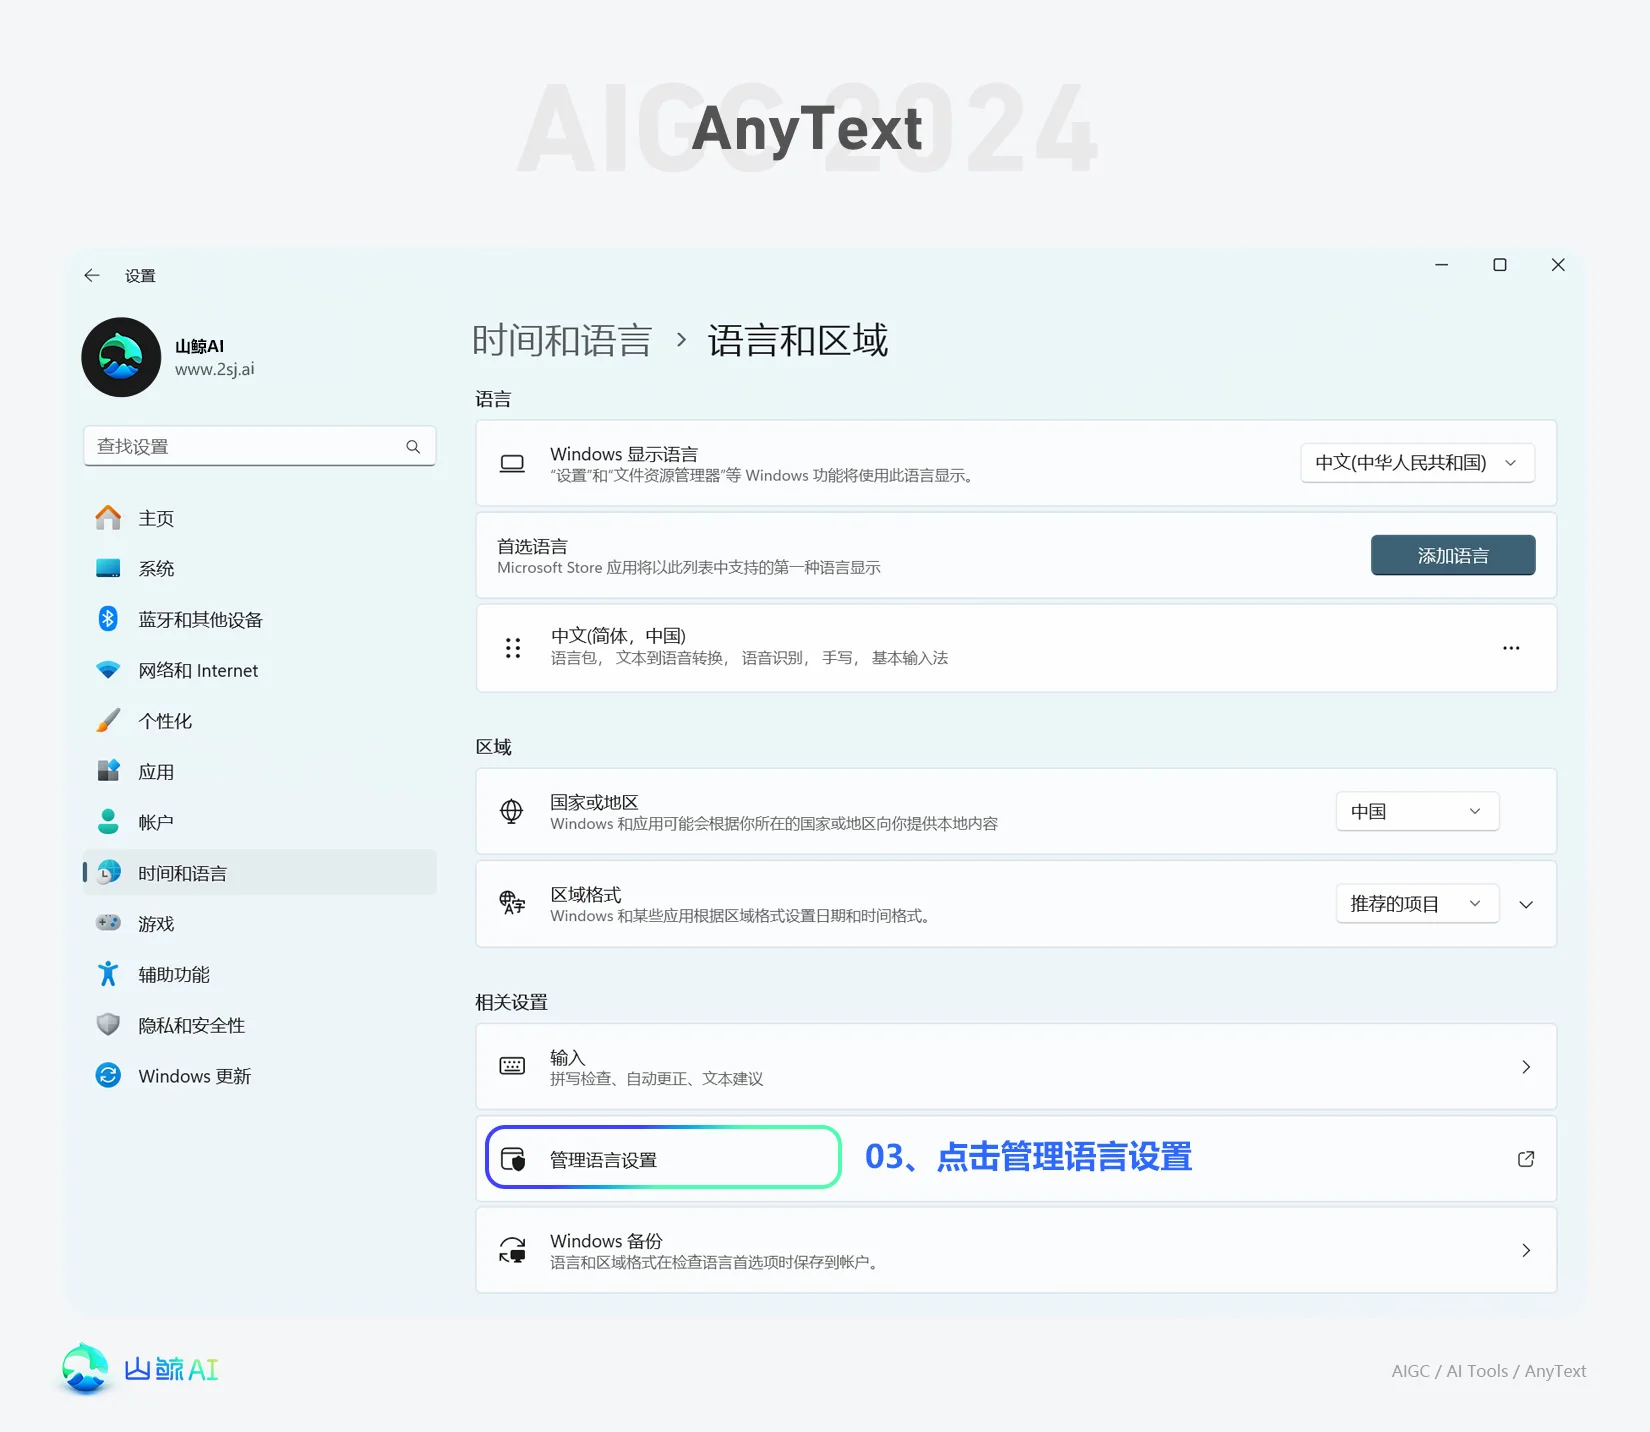Open Windows 显示语言 dropdown

[x=1417, y=463]
